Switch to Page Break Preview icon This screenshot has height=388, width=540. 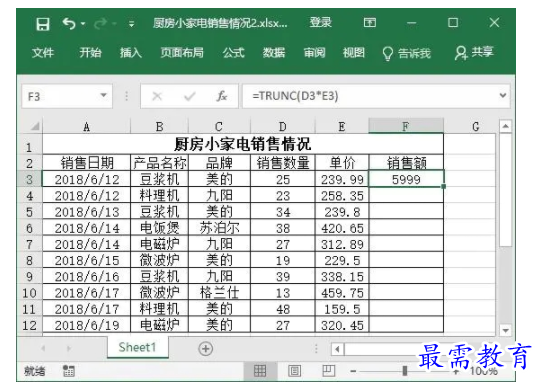point(328,371)
